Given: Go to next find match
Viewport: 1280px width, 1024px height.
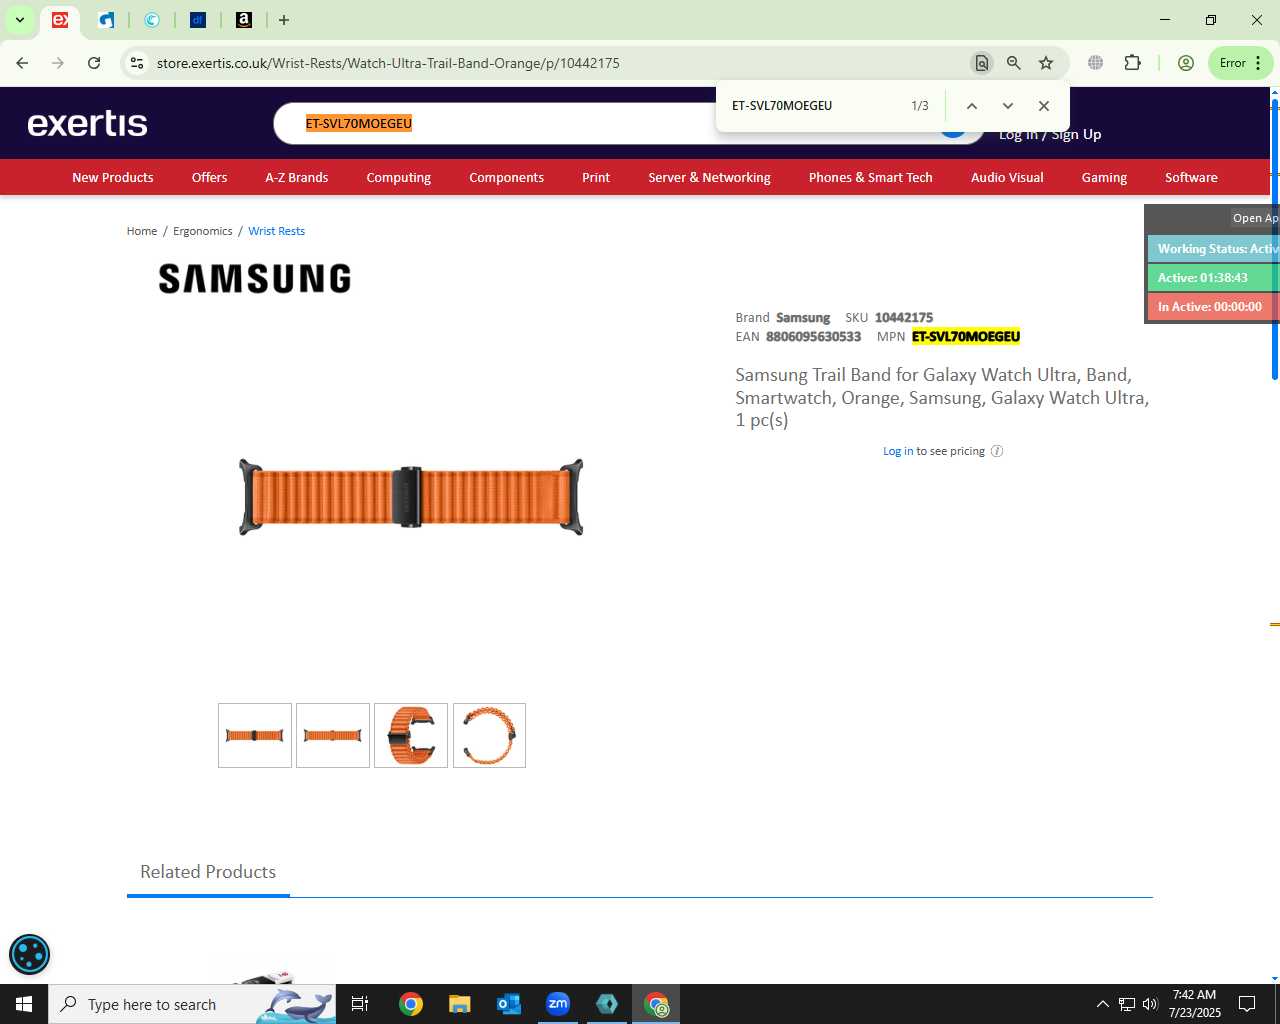Looking at the screenshot, I should (1008, 106).
